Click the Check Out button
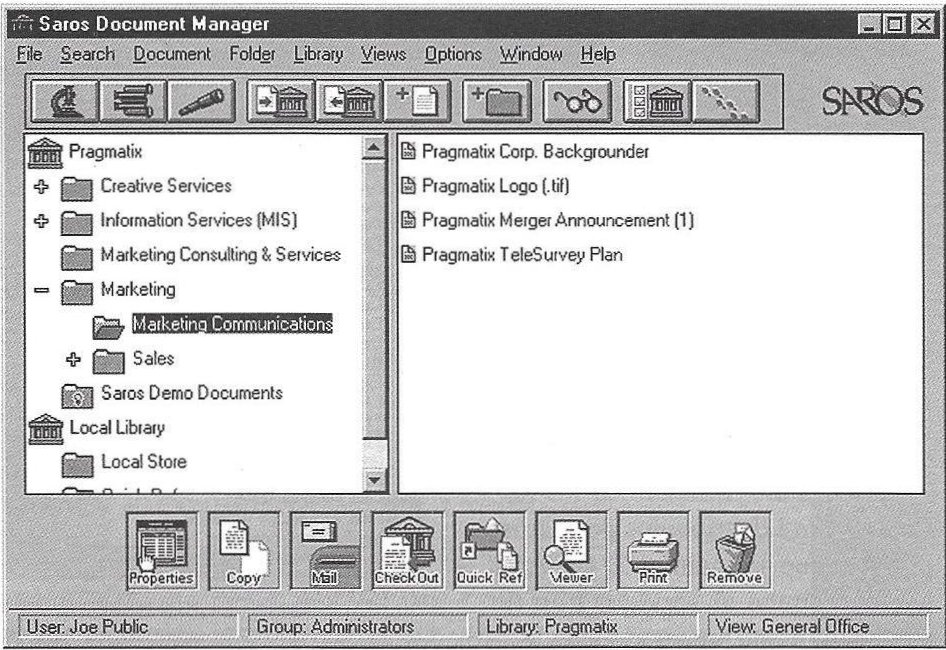The width and height of the screenshot is (946, 650). tap(407, 551)
